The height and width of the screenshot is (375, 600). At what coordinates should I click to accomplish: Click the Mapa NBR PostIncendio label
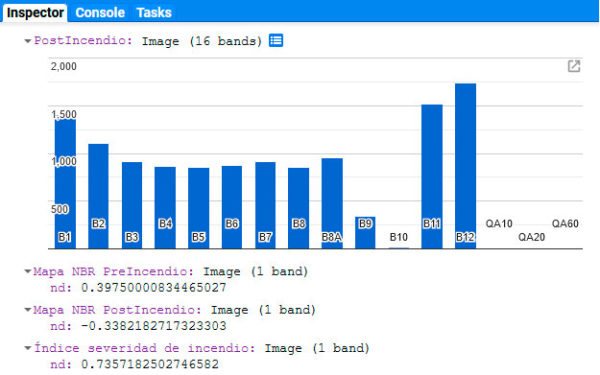click(117, 310)
